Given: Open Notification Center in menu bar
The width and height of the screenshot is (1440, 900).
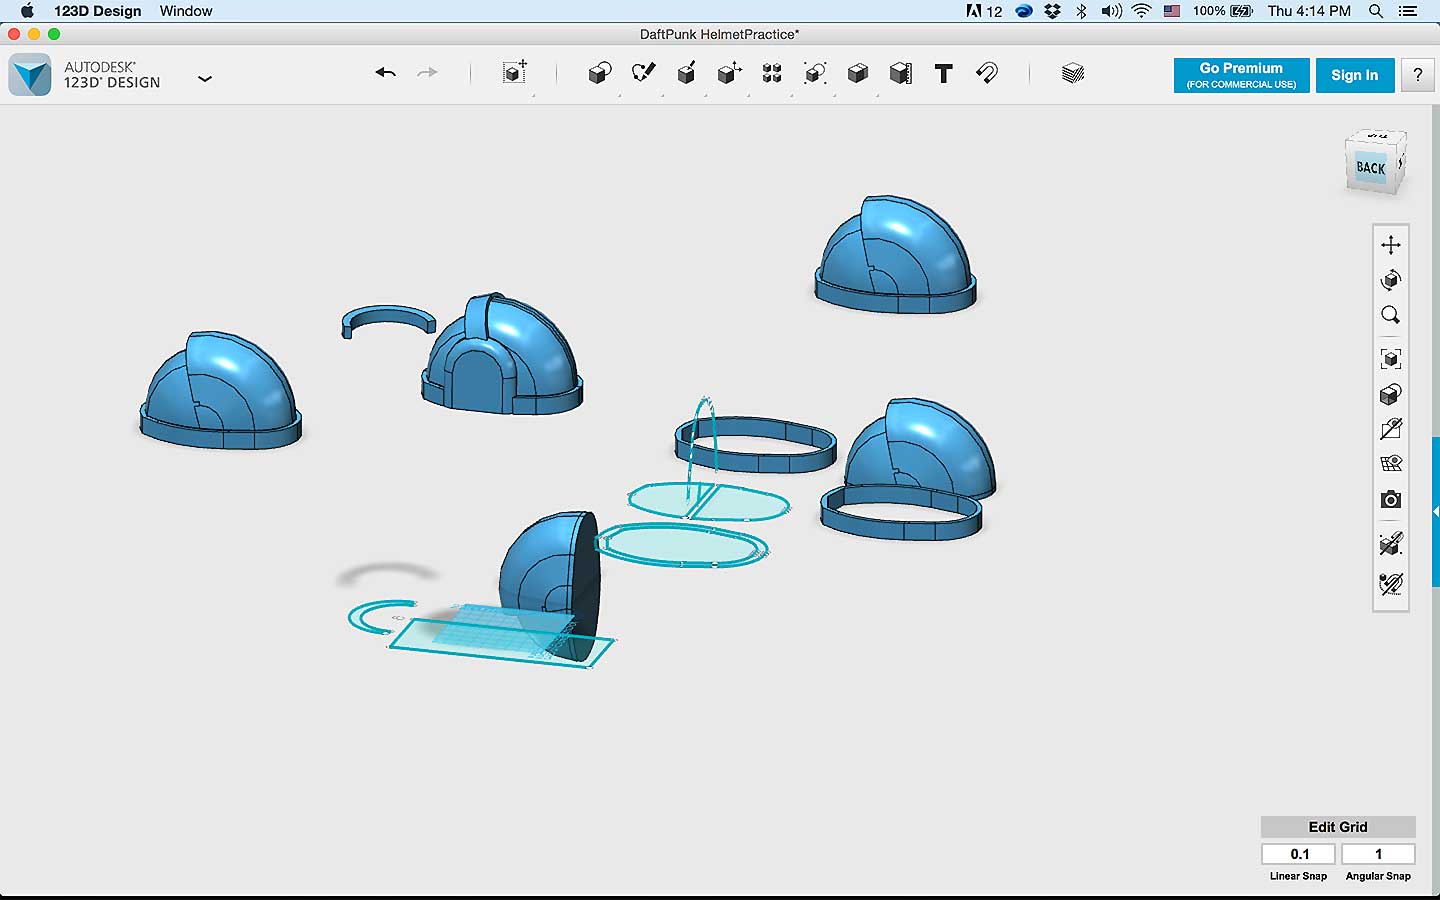Looking at the screenshot, I should [x=1408, y=11].
